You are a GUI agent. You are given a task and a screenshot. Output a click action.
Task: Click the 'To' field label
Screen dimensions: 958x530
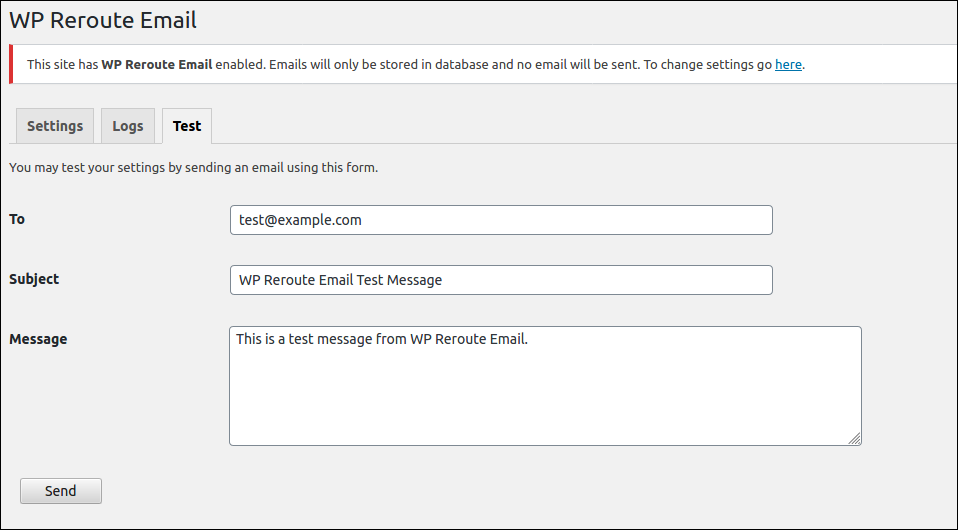point(17,219)
